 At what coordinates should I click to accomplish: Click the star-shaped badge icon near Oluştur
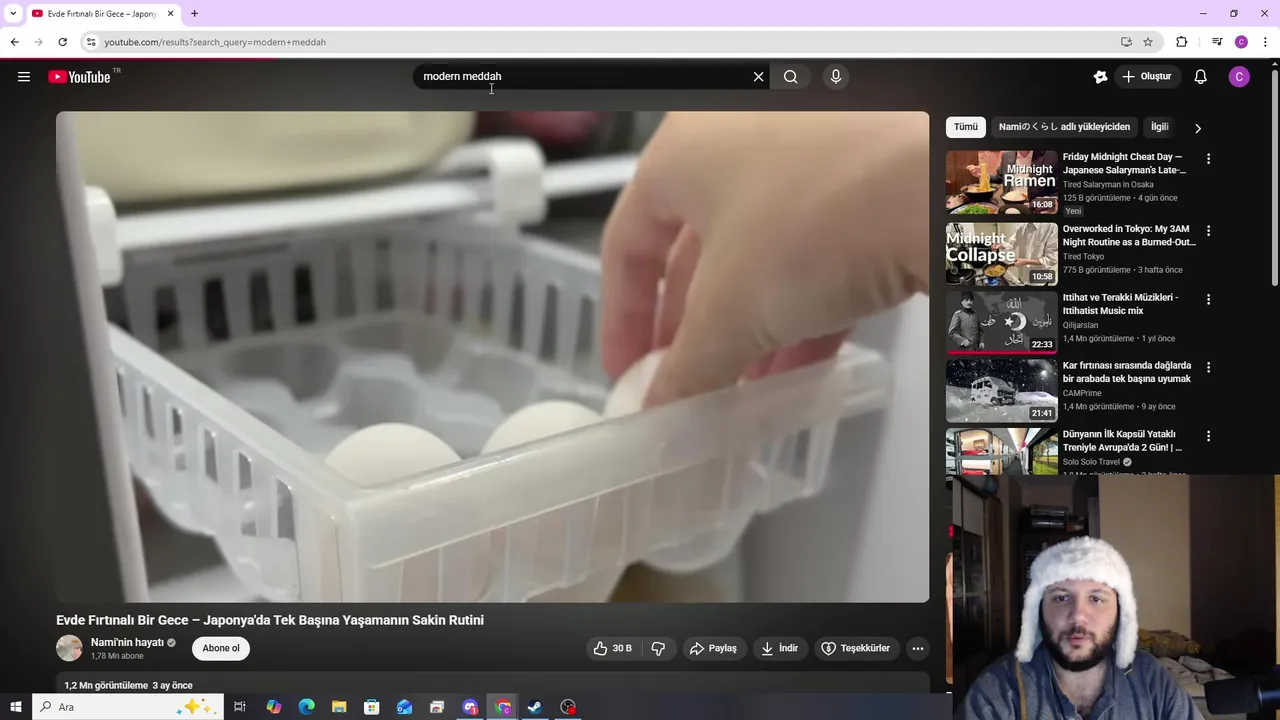[x=1100, y=77]
